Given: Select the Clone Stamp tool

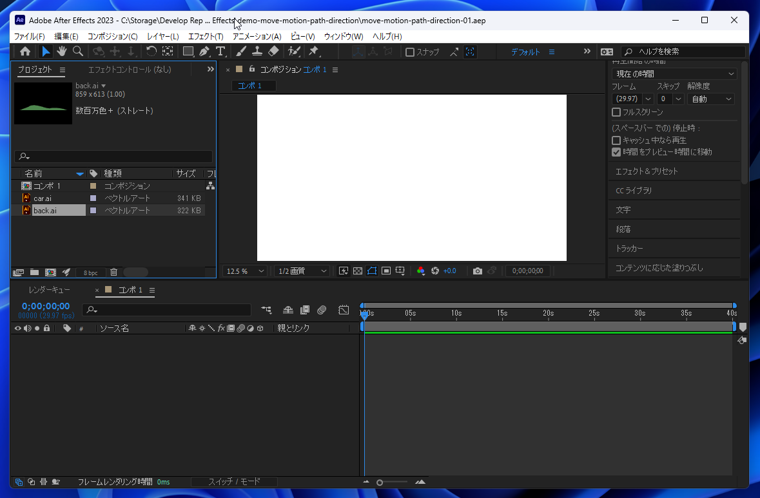Looking at the screenshot, I should 257,51.
